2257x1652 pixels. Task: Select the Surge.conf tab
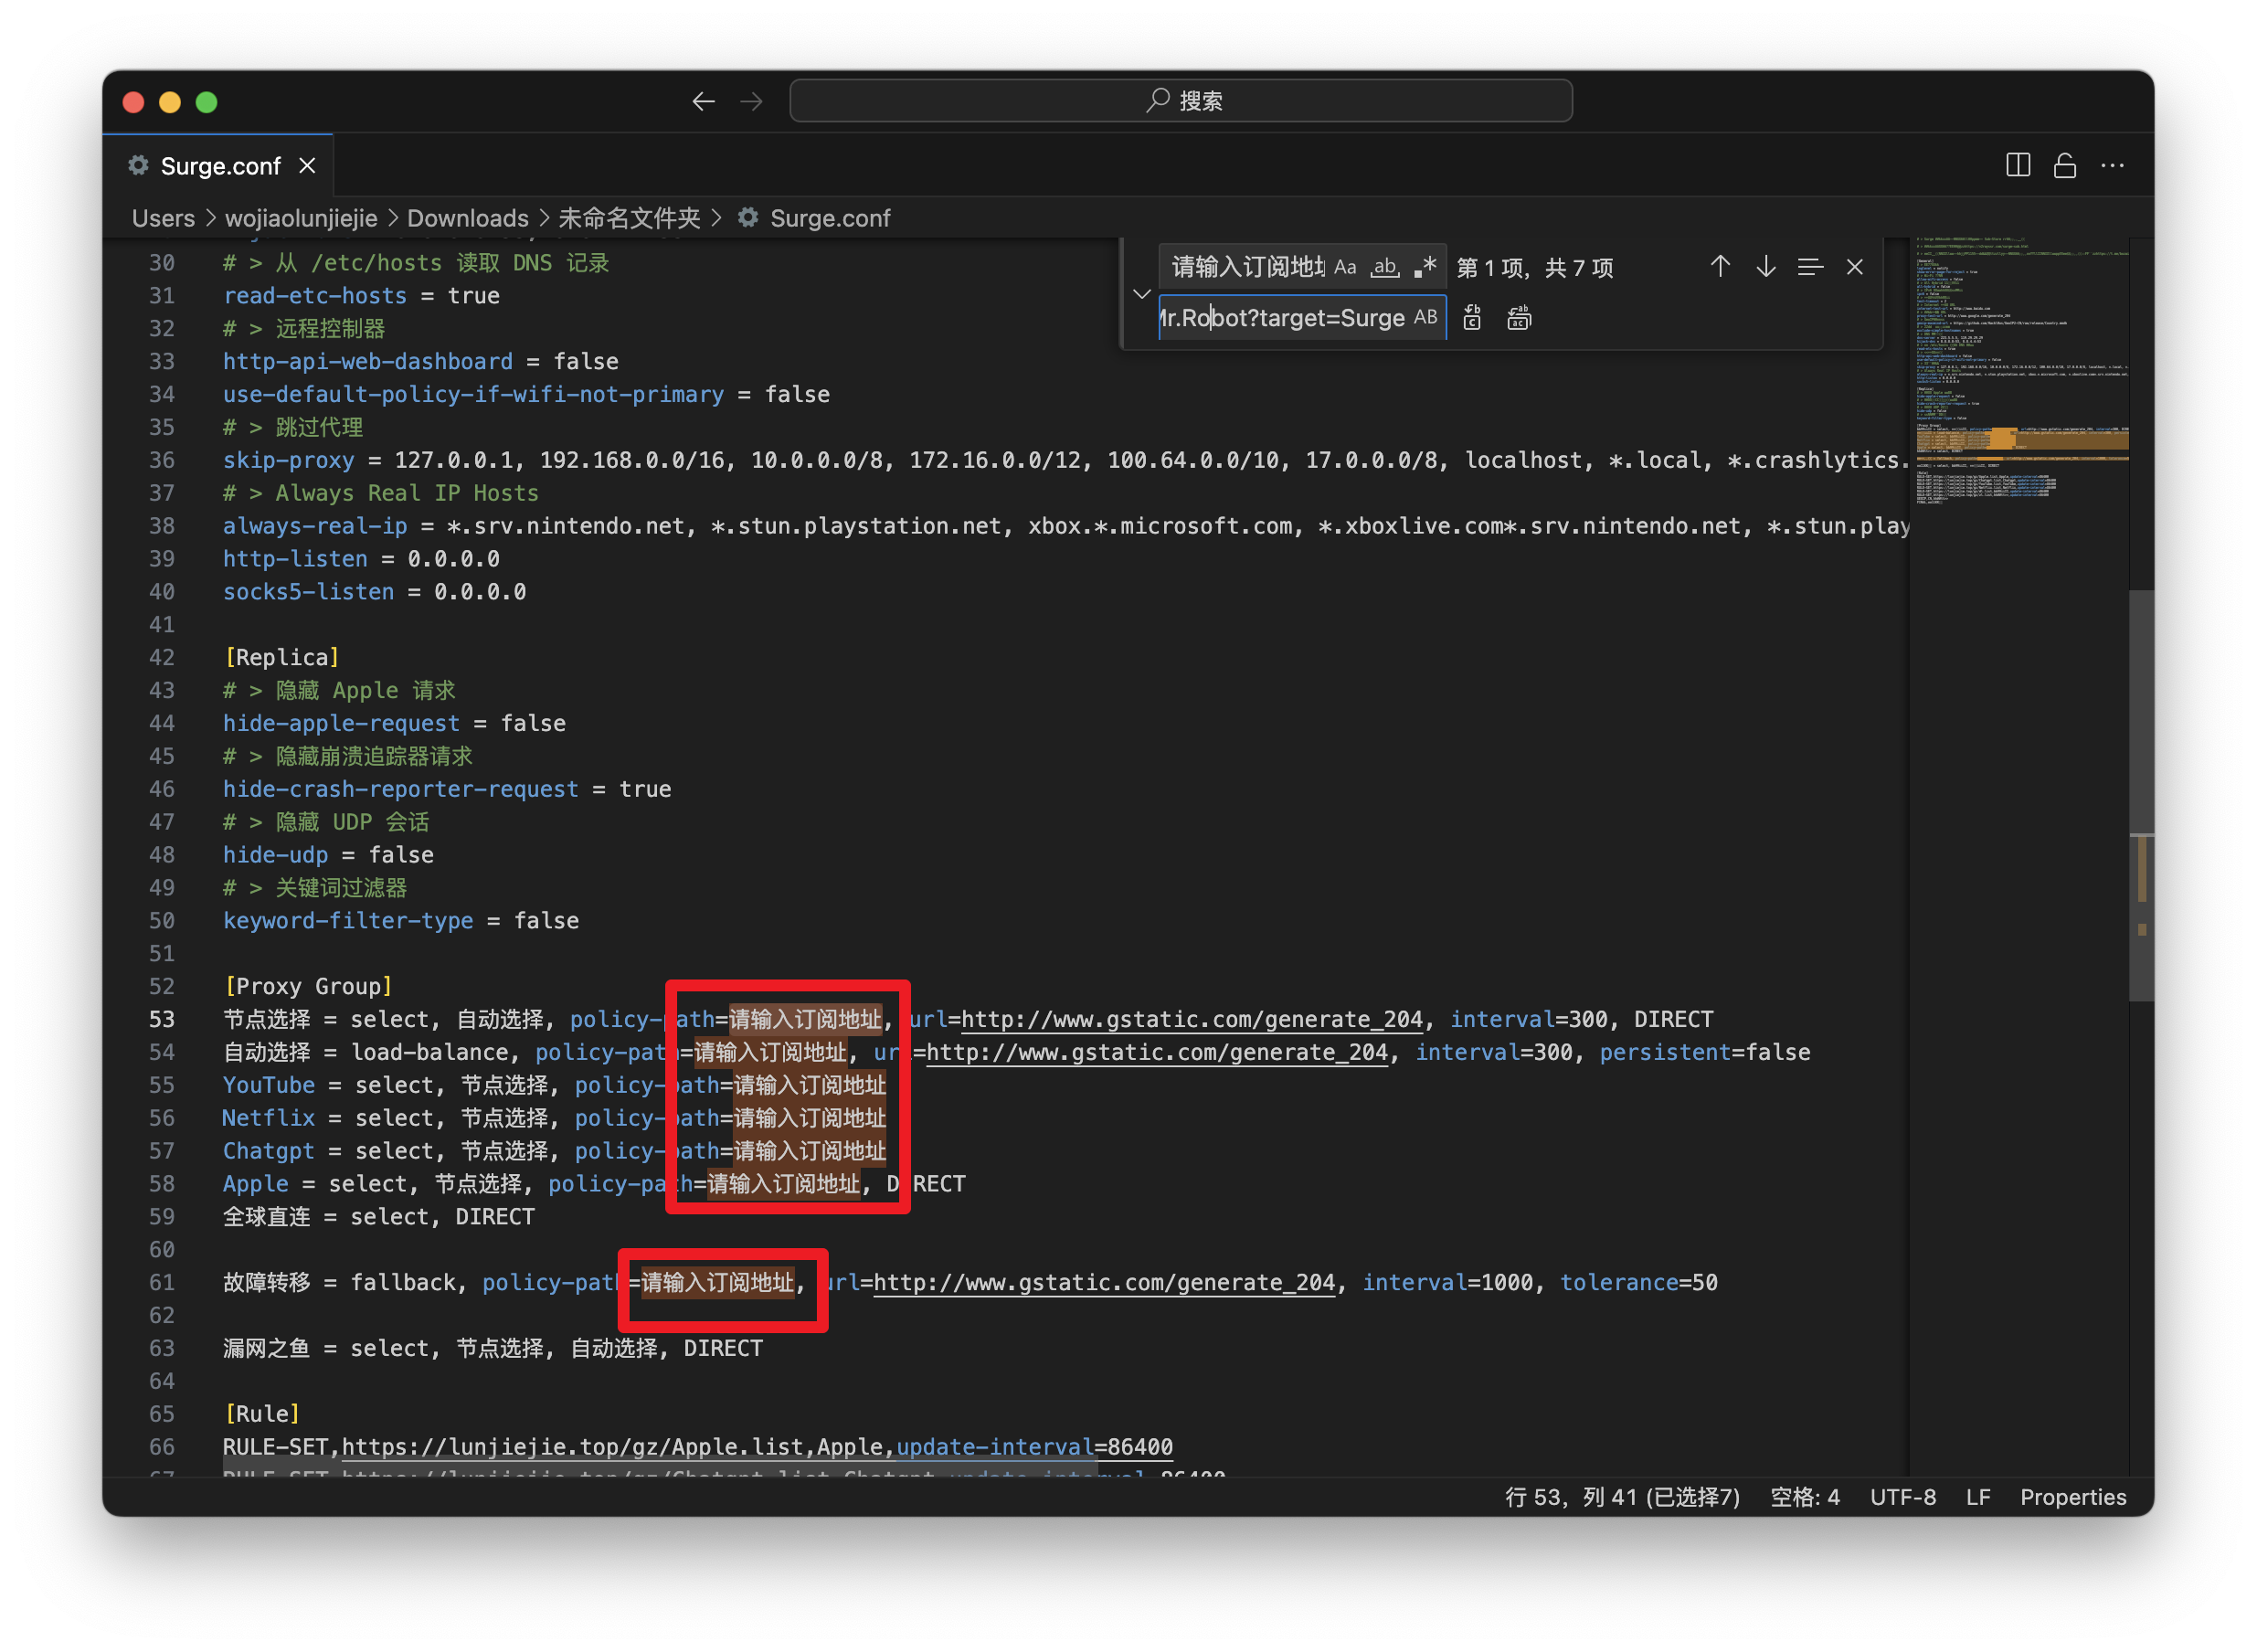(x=220, y=166)
